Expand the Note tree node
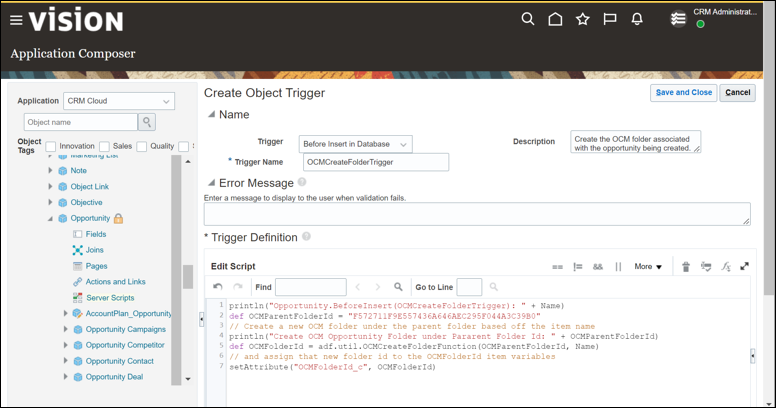 click(50, 170)
